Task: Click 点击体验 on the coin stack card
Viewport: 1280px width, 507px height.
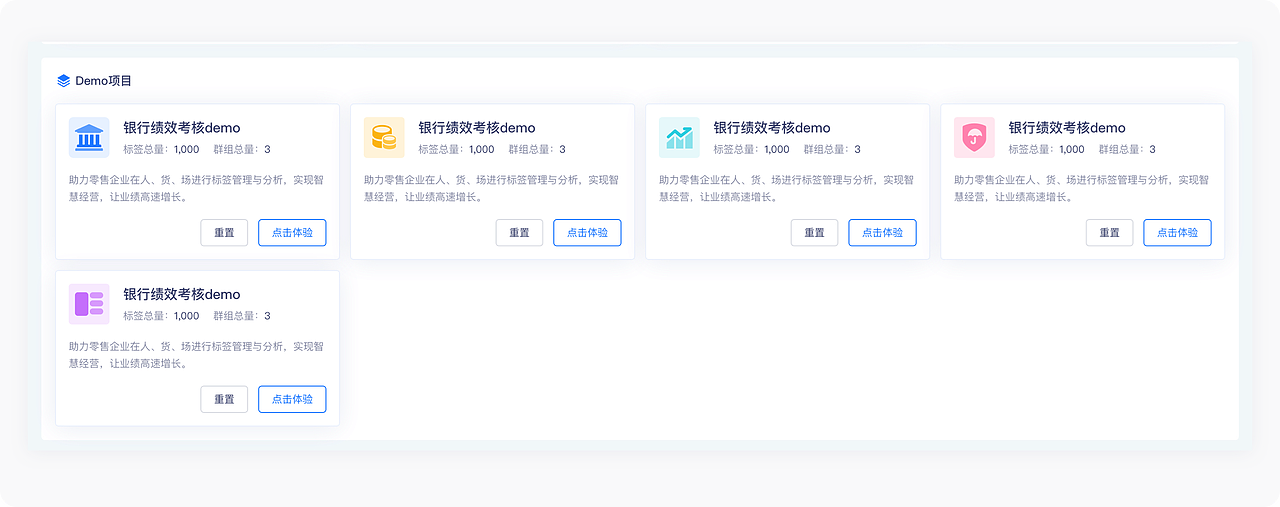Action: point(587,233)
